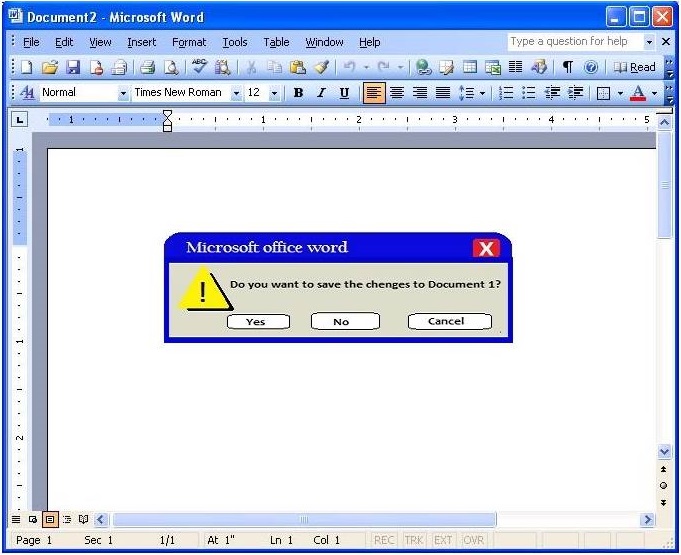Click the Insert Table icon

[469, 67]
